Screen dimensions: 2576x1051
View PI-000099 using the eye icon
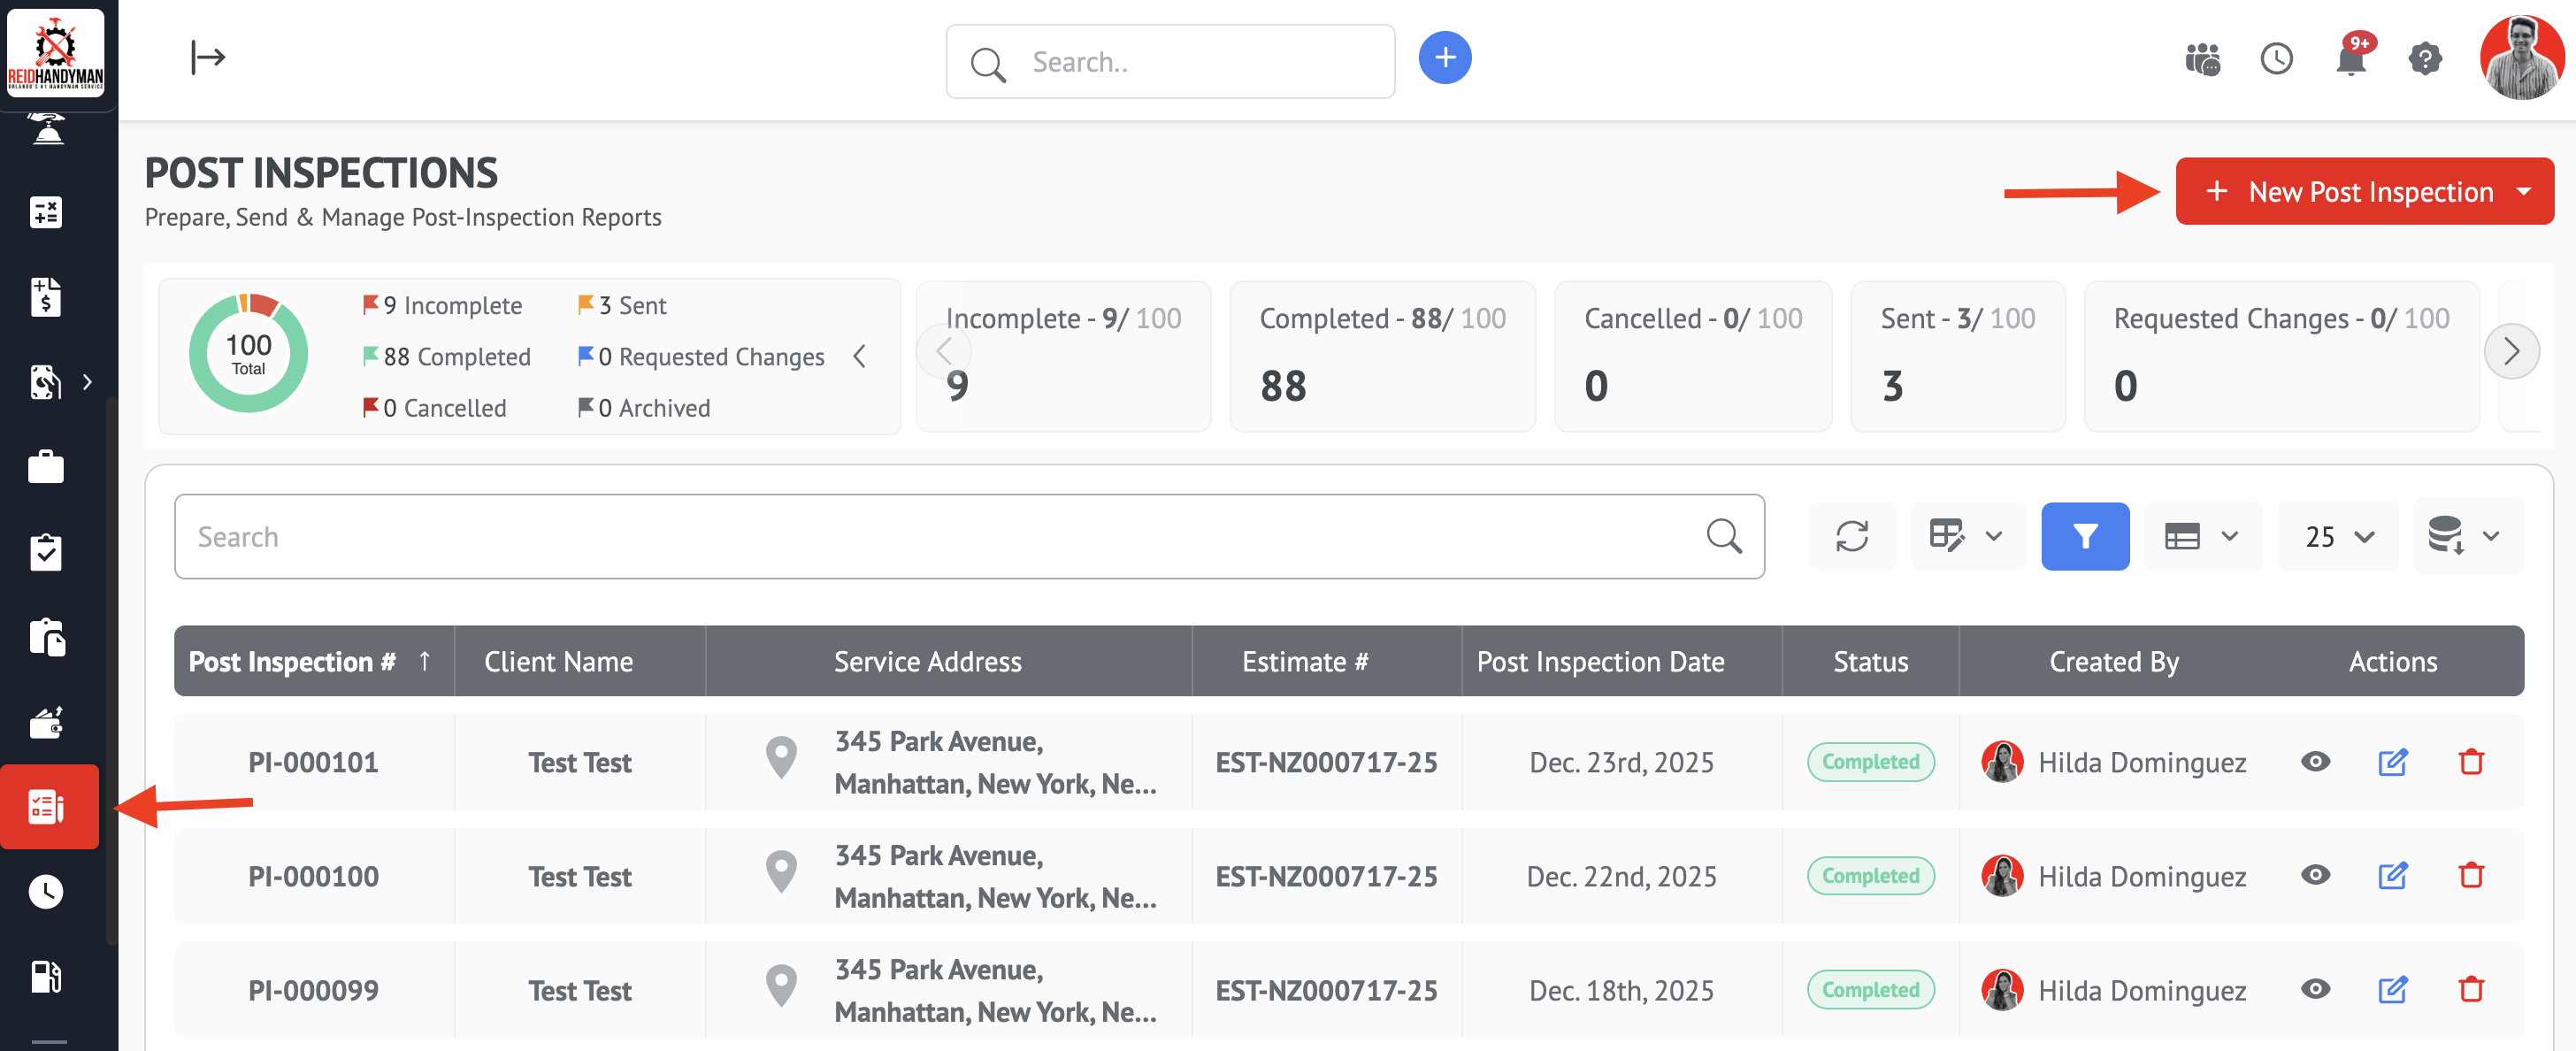2315,990
